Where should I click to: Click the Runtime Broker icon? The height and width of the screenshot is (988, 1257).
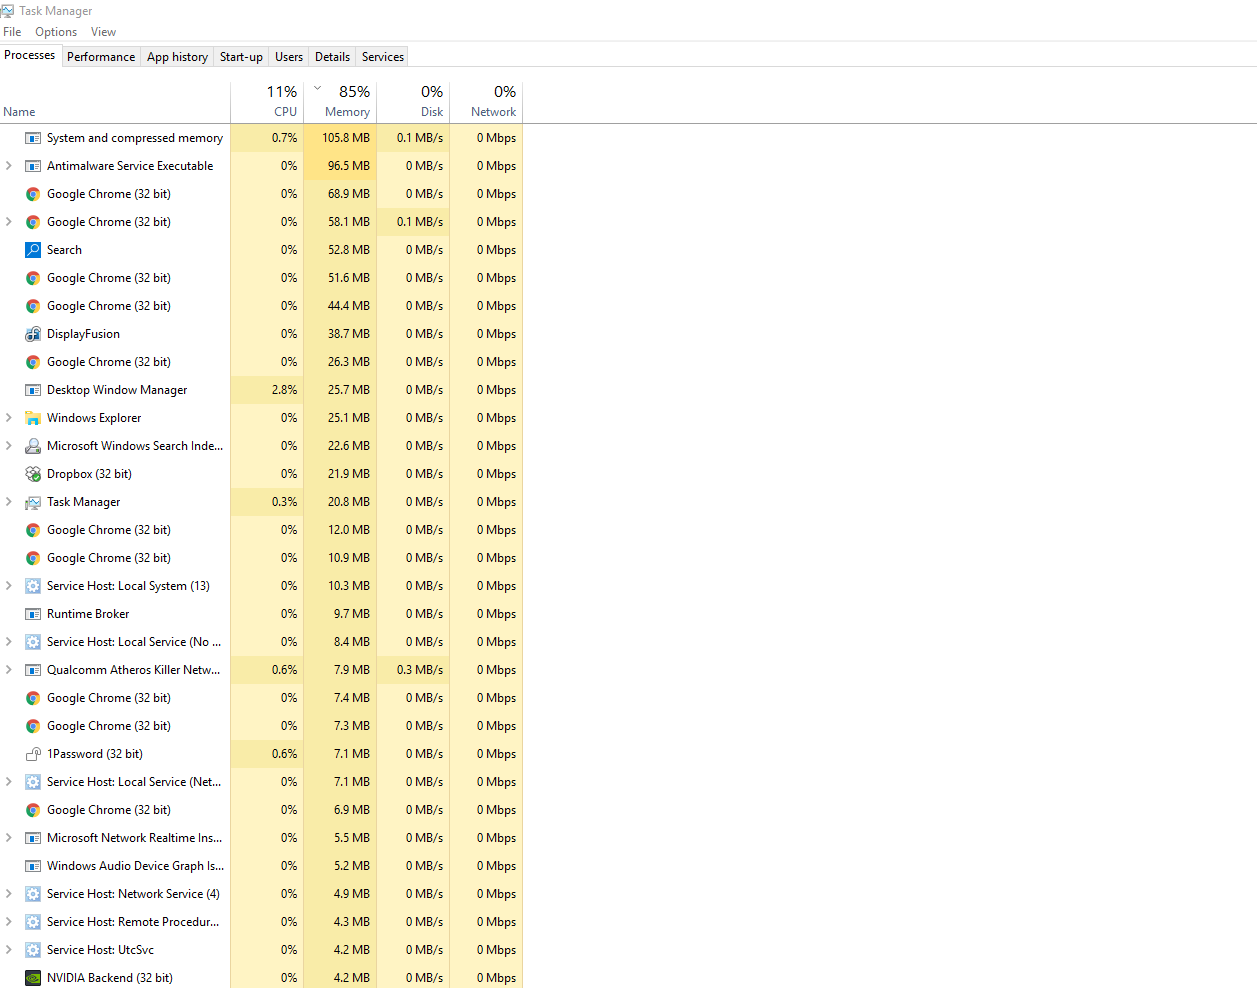point(33,614)
